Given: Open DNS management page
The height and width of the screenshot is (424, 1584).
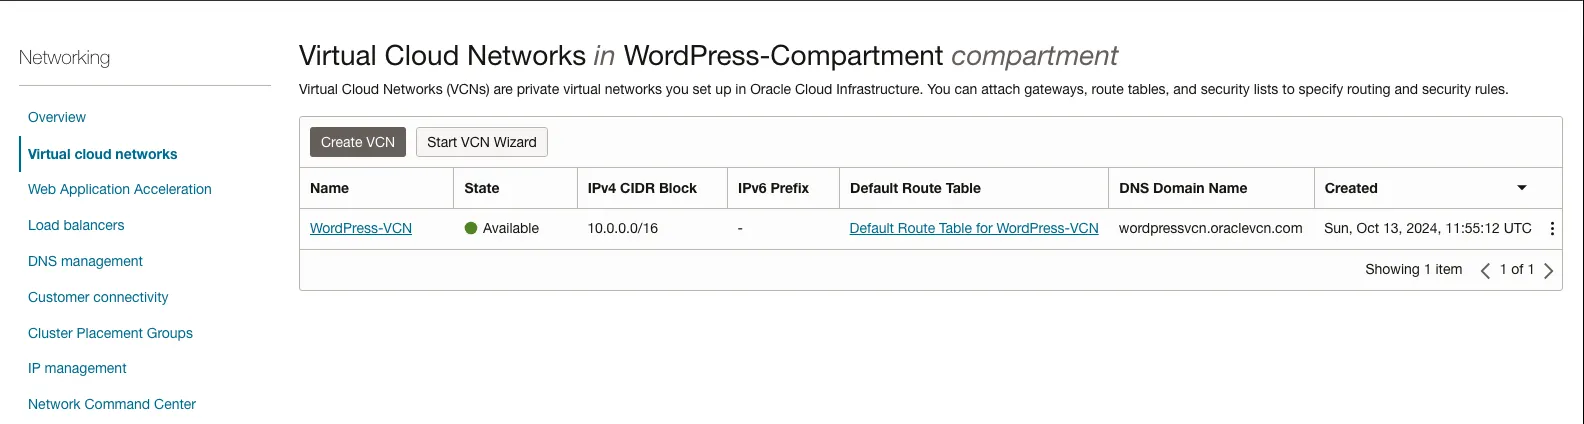Looking at the screenshot, I should click(85, 261).
